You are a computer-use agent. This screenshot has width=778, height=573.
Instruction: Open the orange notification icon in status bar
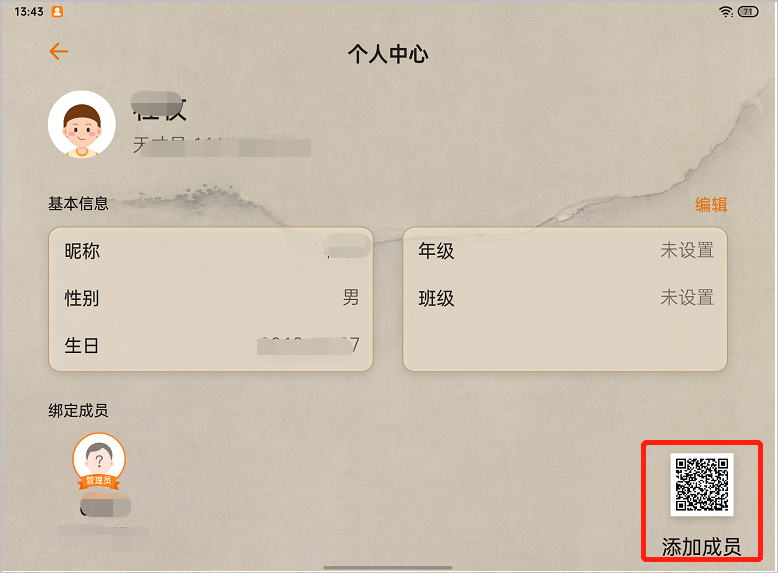[58, 11]
